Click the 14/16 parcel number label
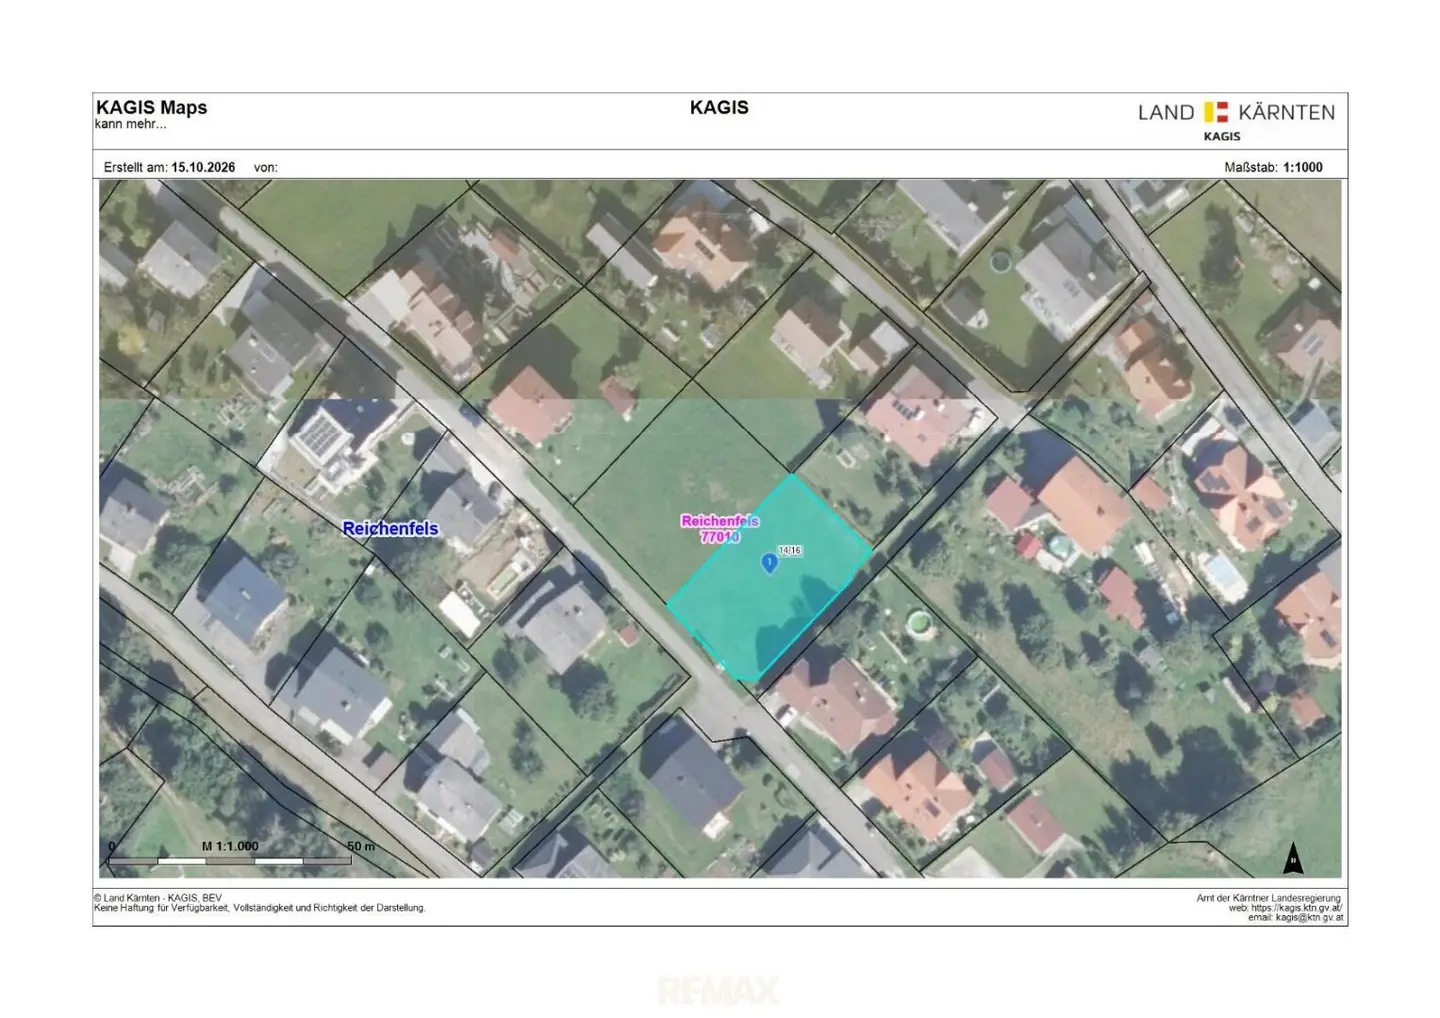Screen dimensions: 1440x1018 coord(789,551)
